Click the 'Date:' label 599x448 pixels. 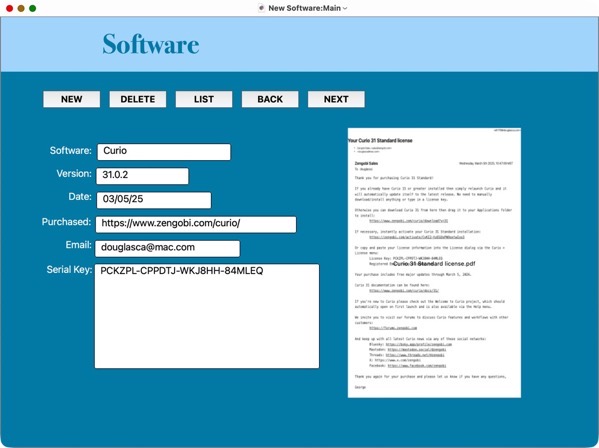[80, 197]
